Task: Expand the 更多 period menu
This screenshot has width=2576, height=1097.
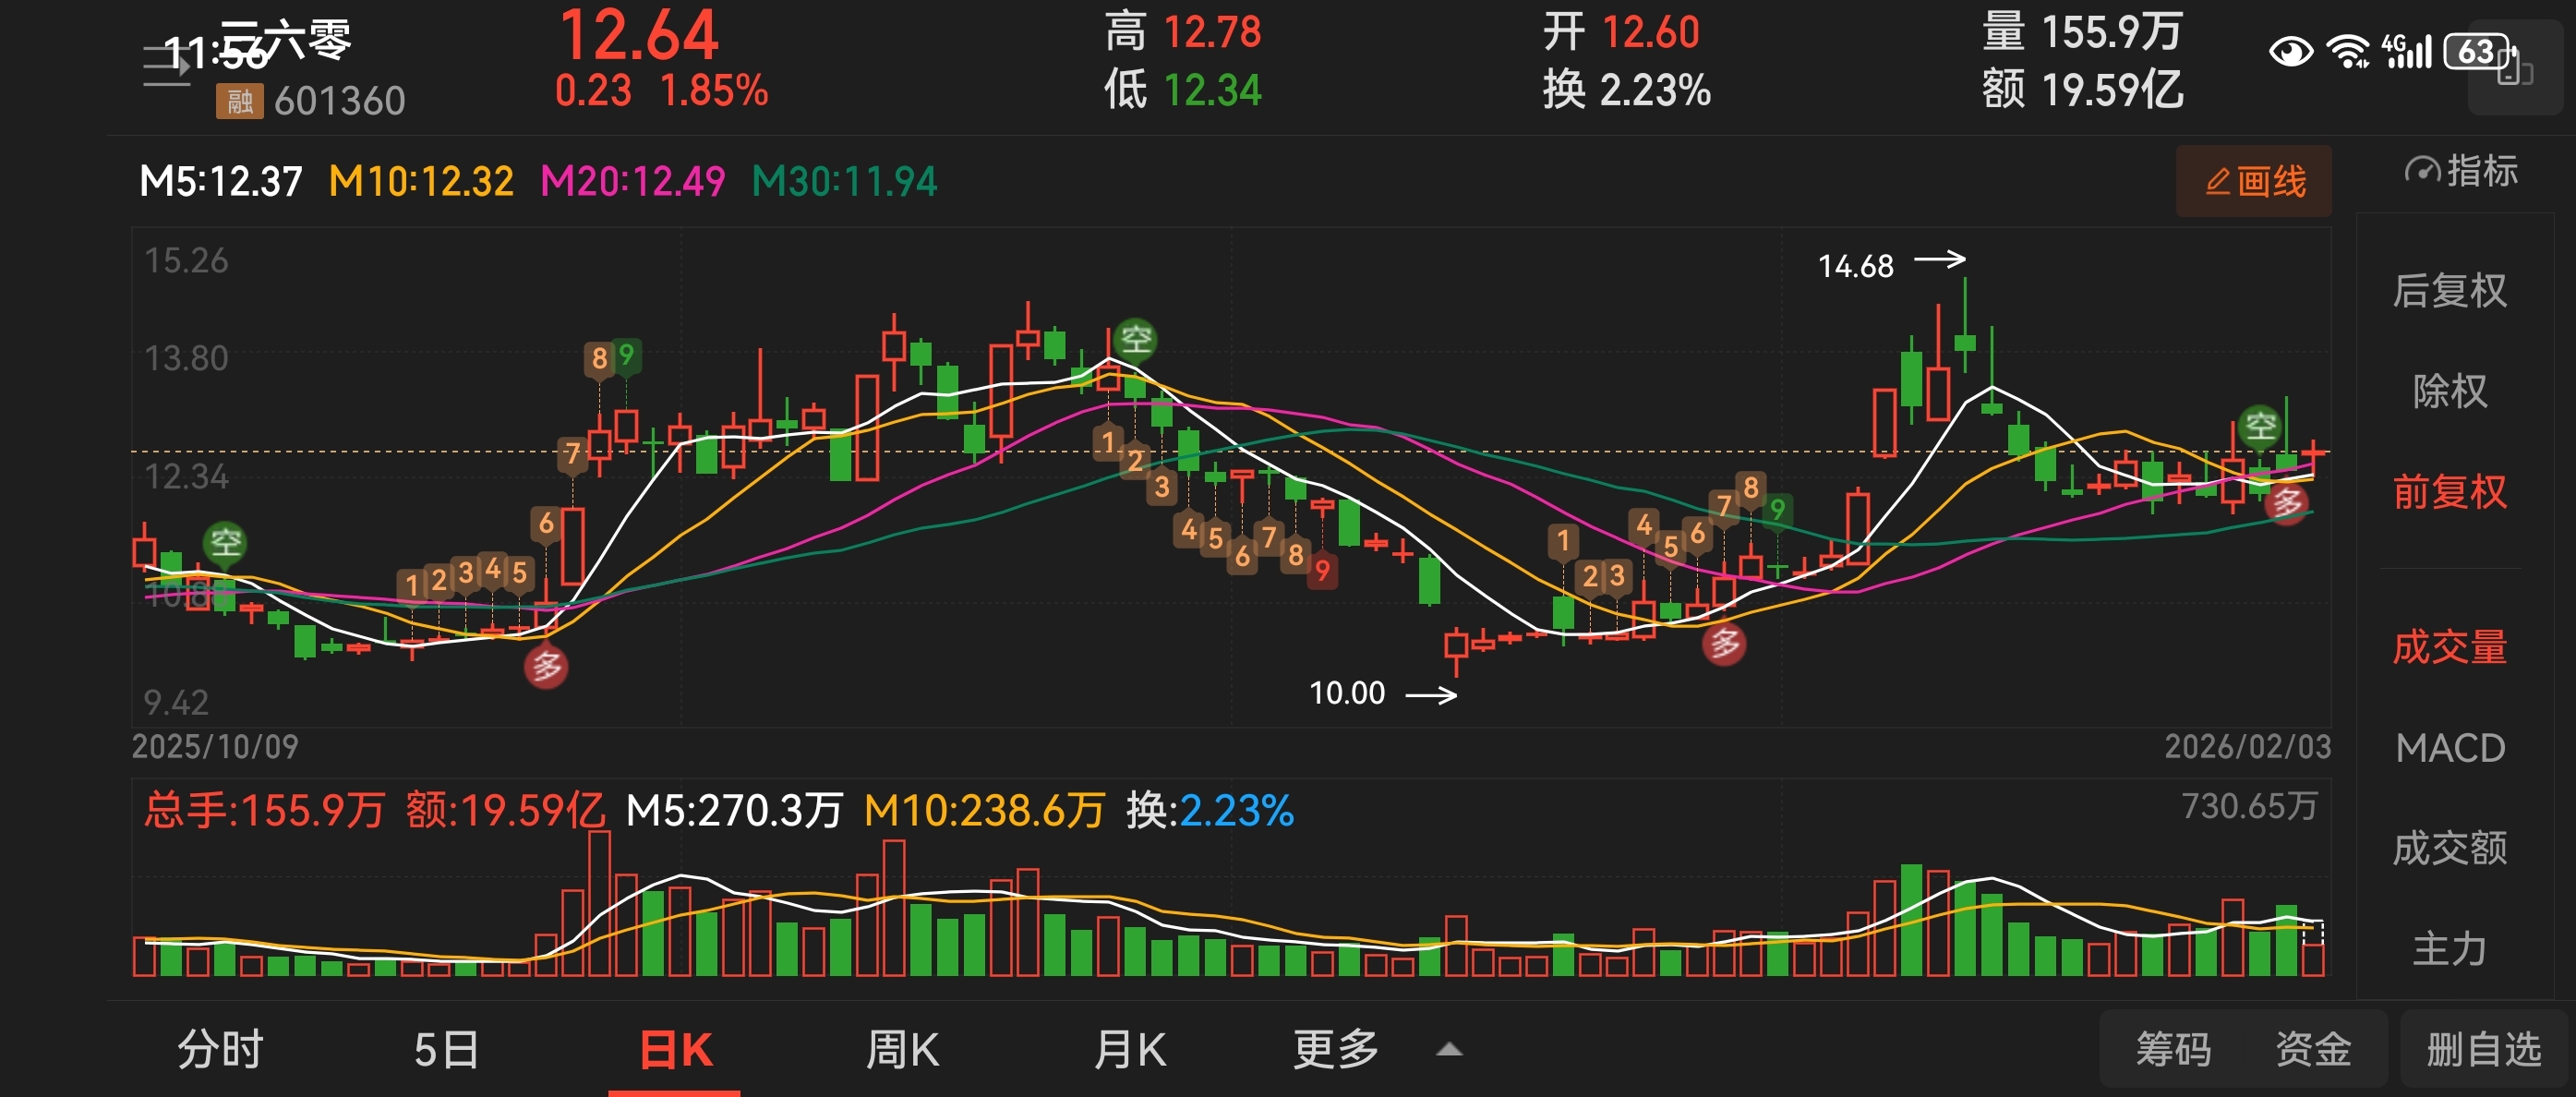Action: click(x=1335, y=1050)
